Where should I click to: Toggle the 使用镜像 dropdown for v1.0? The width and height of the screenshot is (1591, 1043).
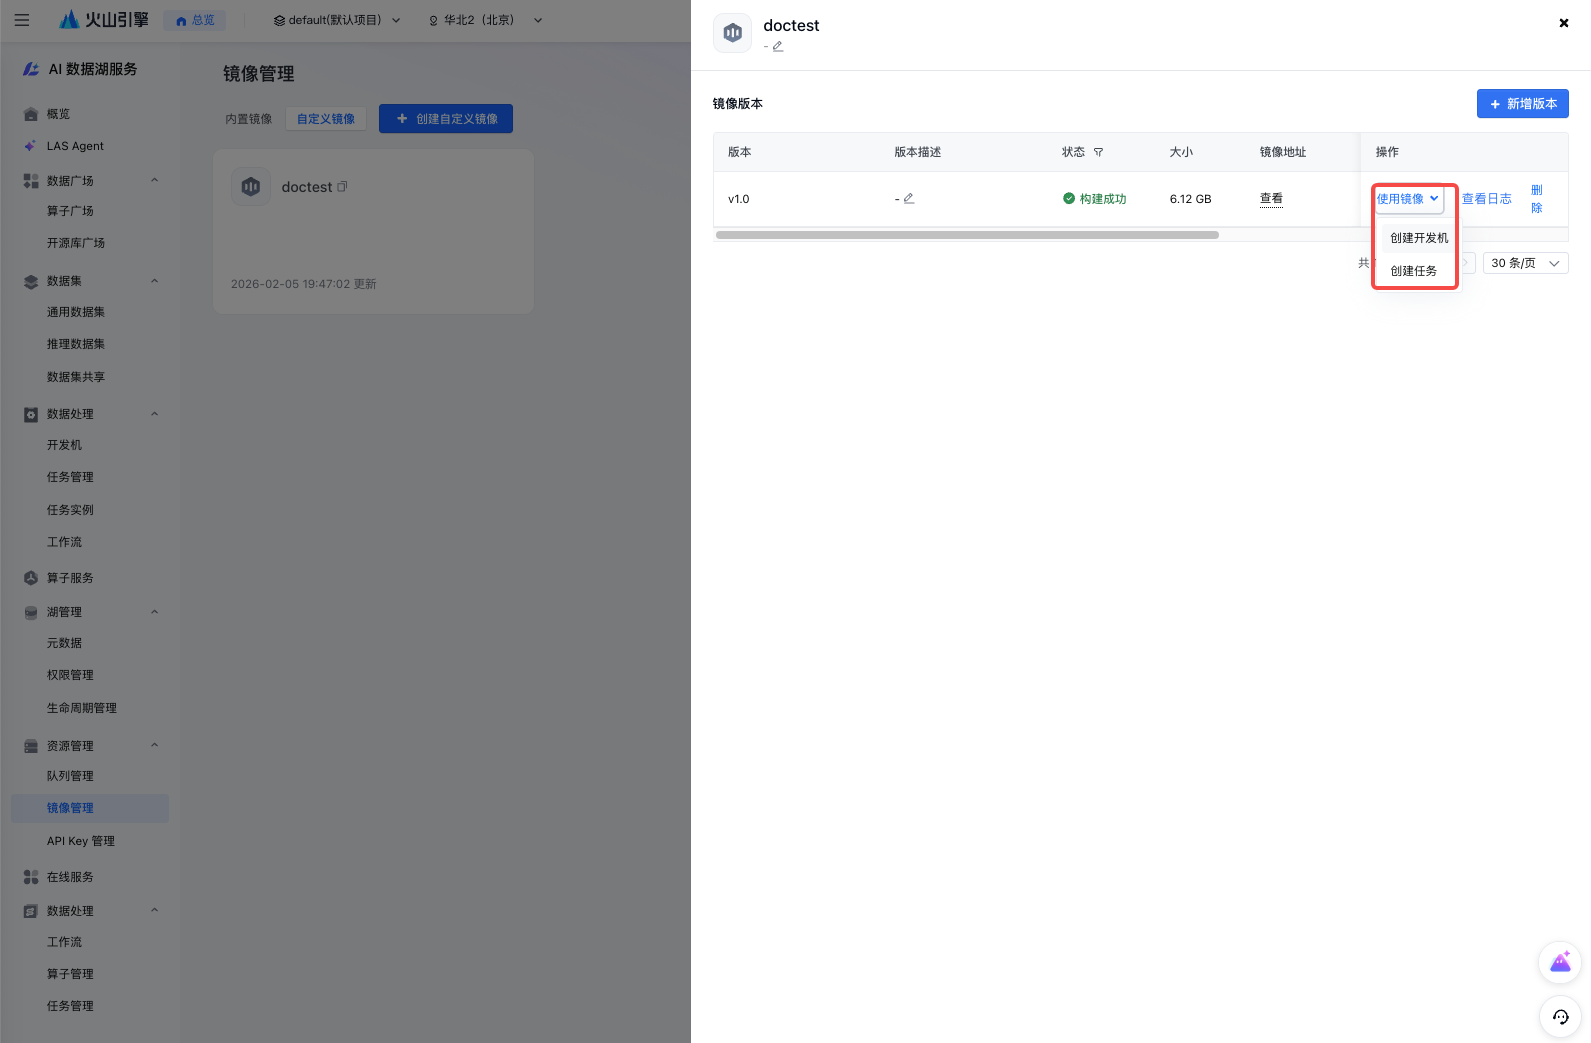(x=1408, y=199)
